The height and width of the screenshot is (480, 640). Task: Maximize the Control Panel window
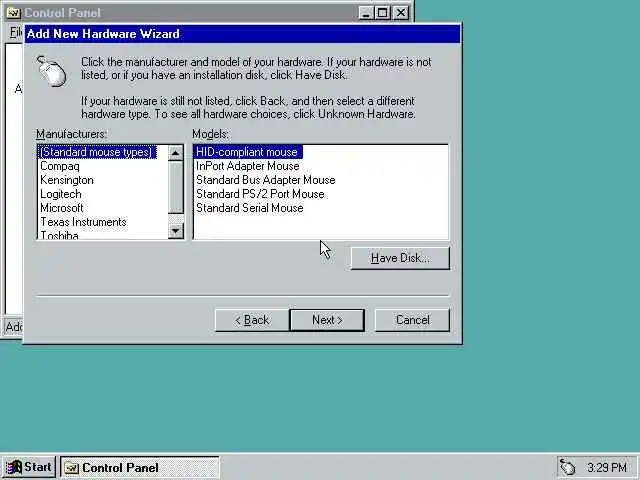[x=382, y=13]
